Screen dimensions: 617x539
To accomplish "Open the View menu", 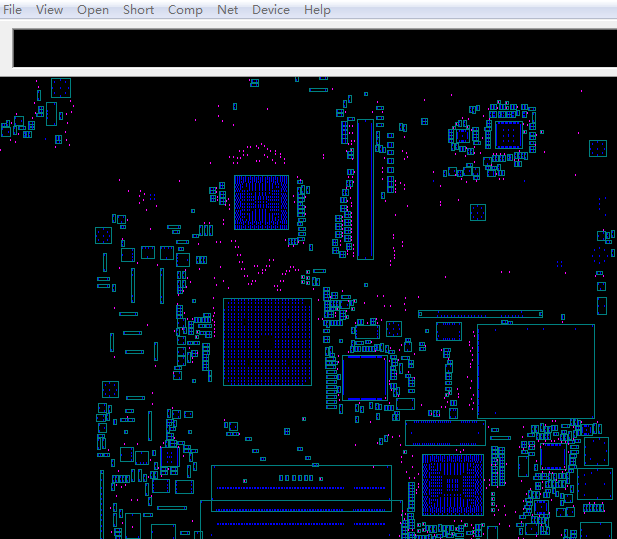I will pyautogui.click(x=50, y=9).
